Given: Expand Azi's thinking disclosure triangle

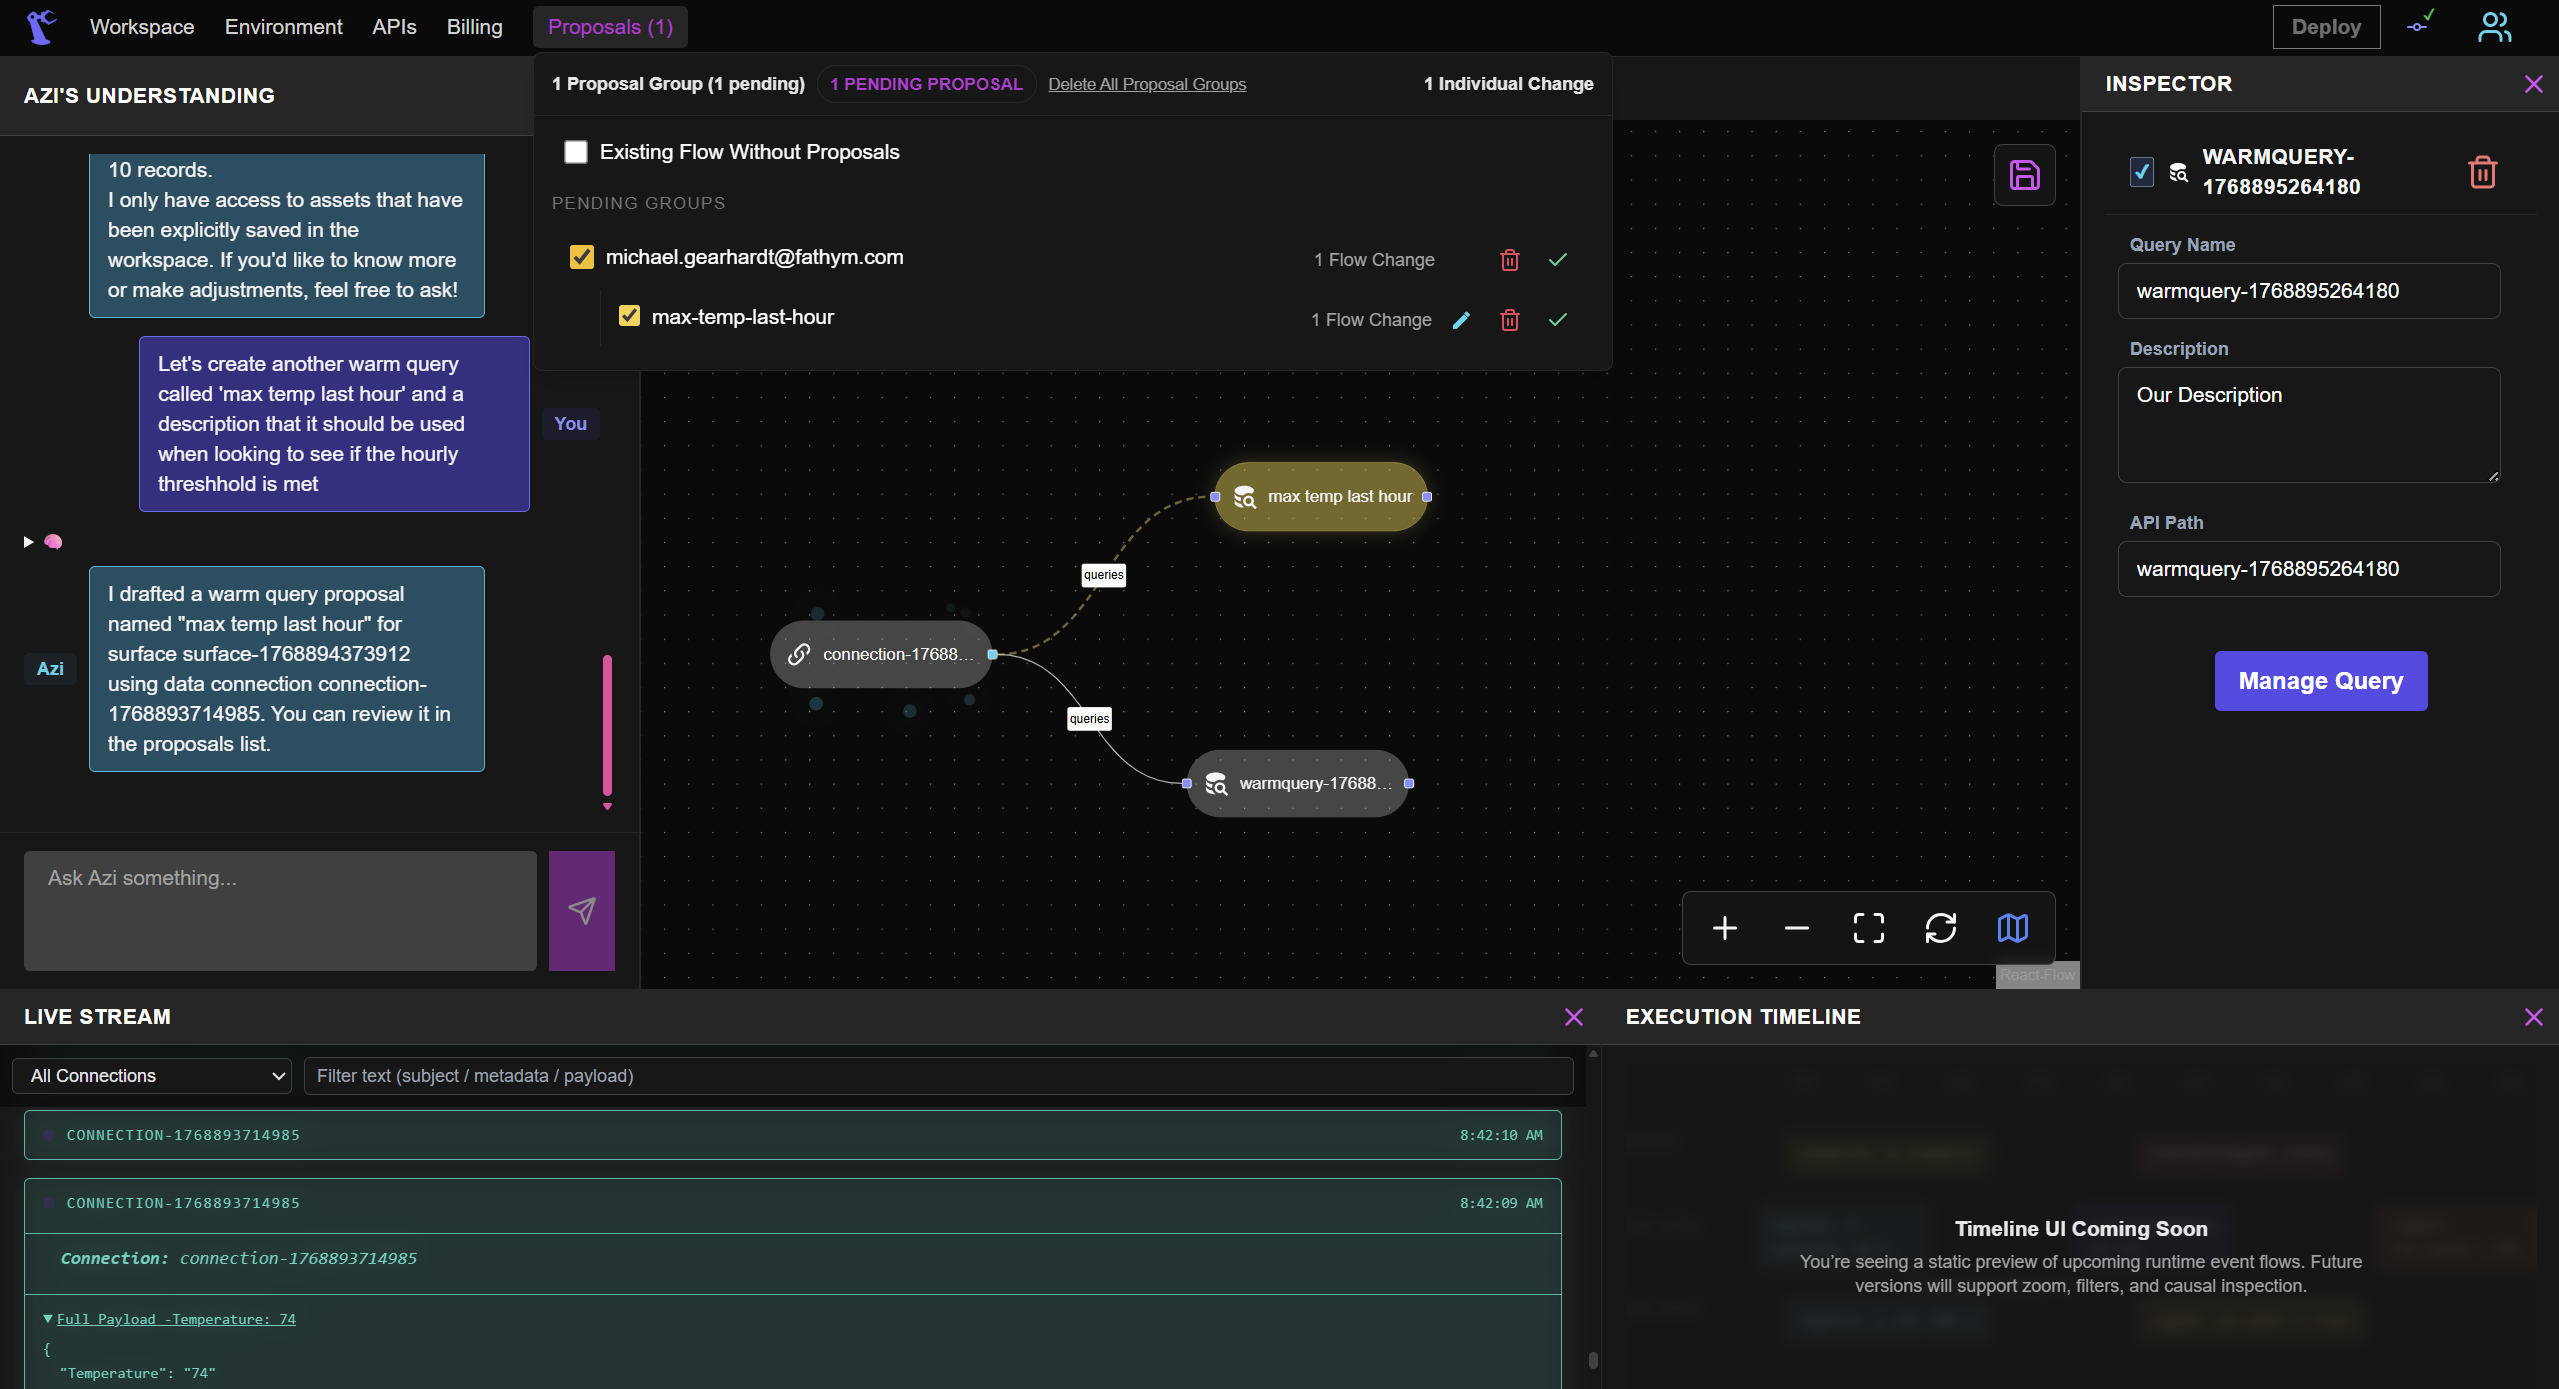Looking at the screenshot, I should pos(28,542).
